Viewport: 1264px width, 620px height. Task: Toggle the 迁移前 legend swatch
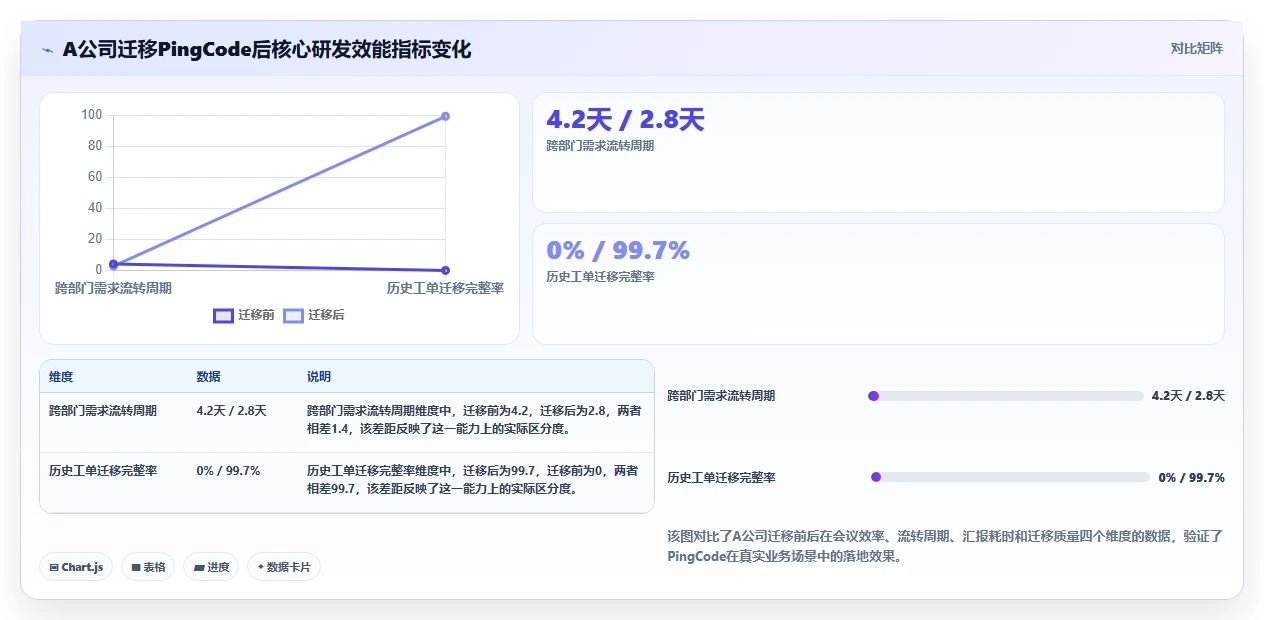[223, 315]
